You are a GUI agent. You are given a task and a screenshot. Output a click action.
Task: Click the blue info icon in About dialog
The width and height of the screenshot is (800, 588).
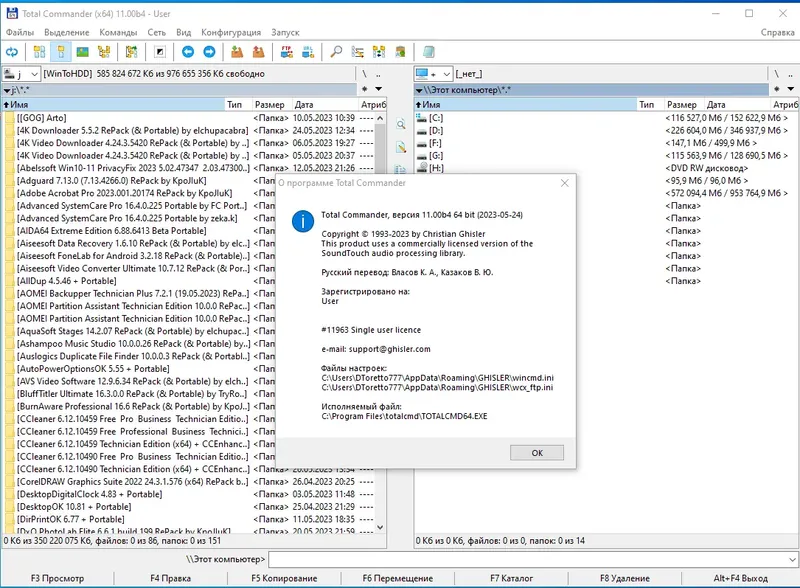pyautogui.click(x=303, y=222)
